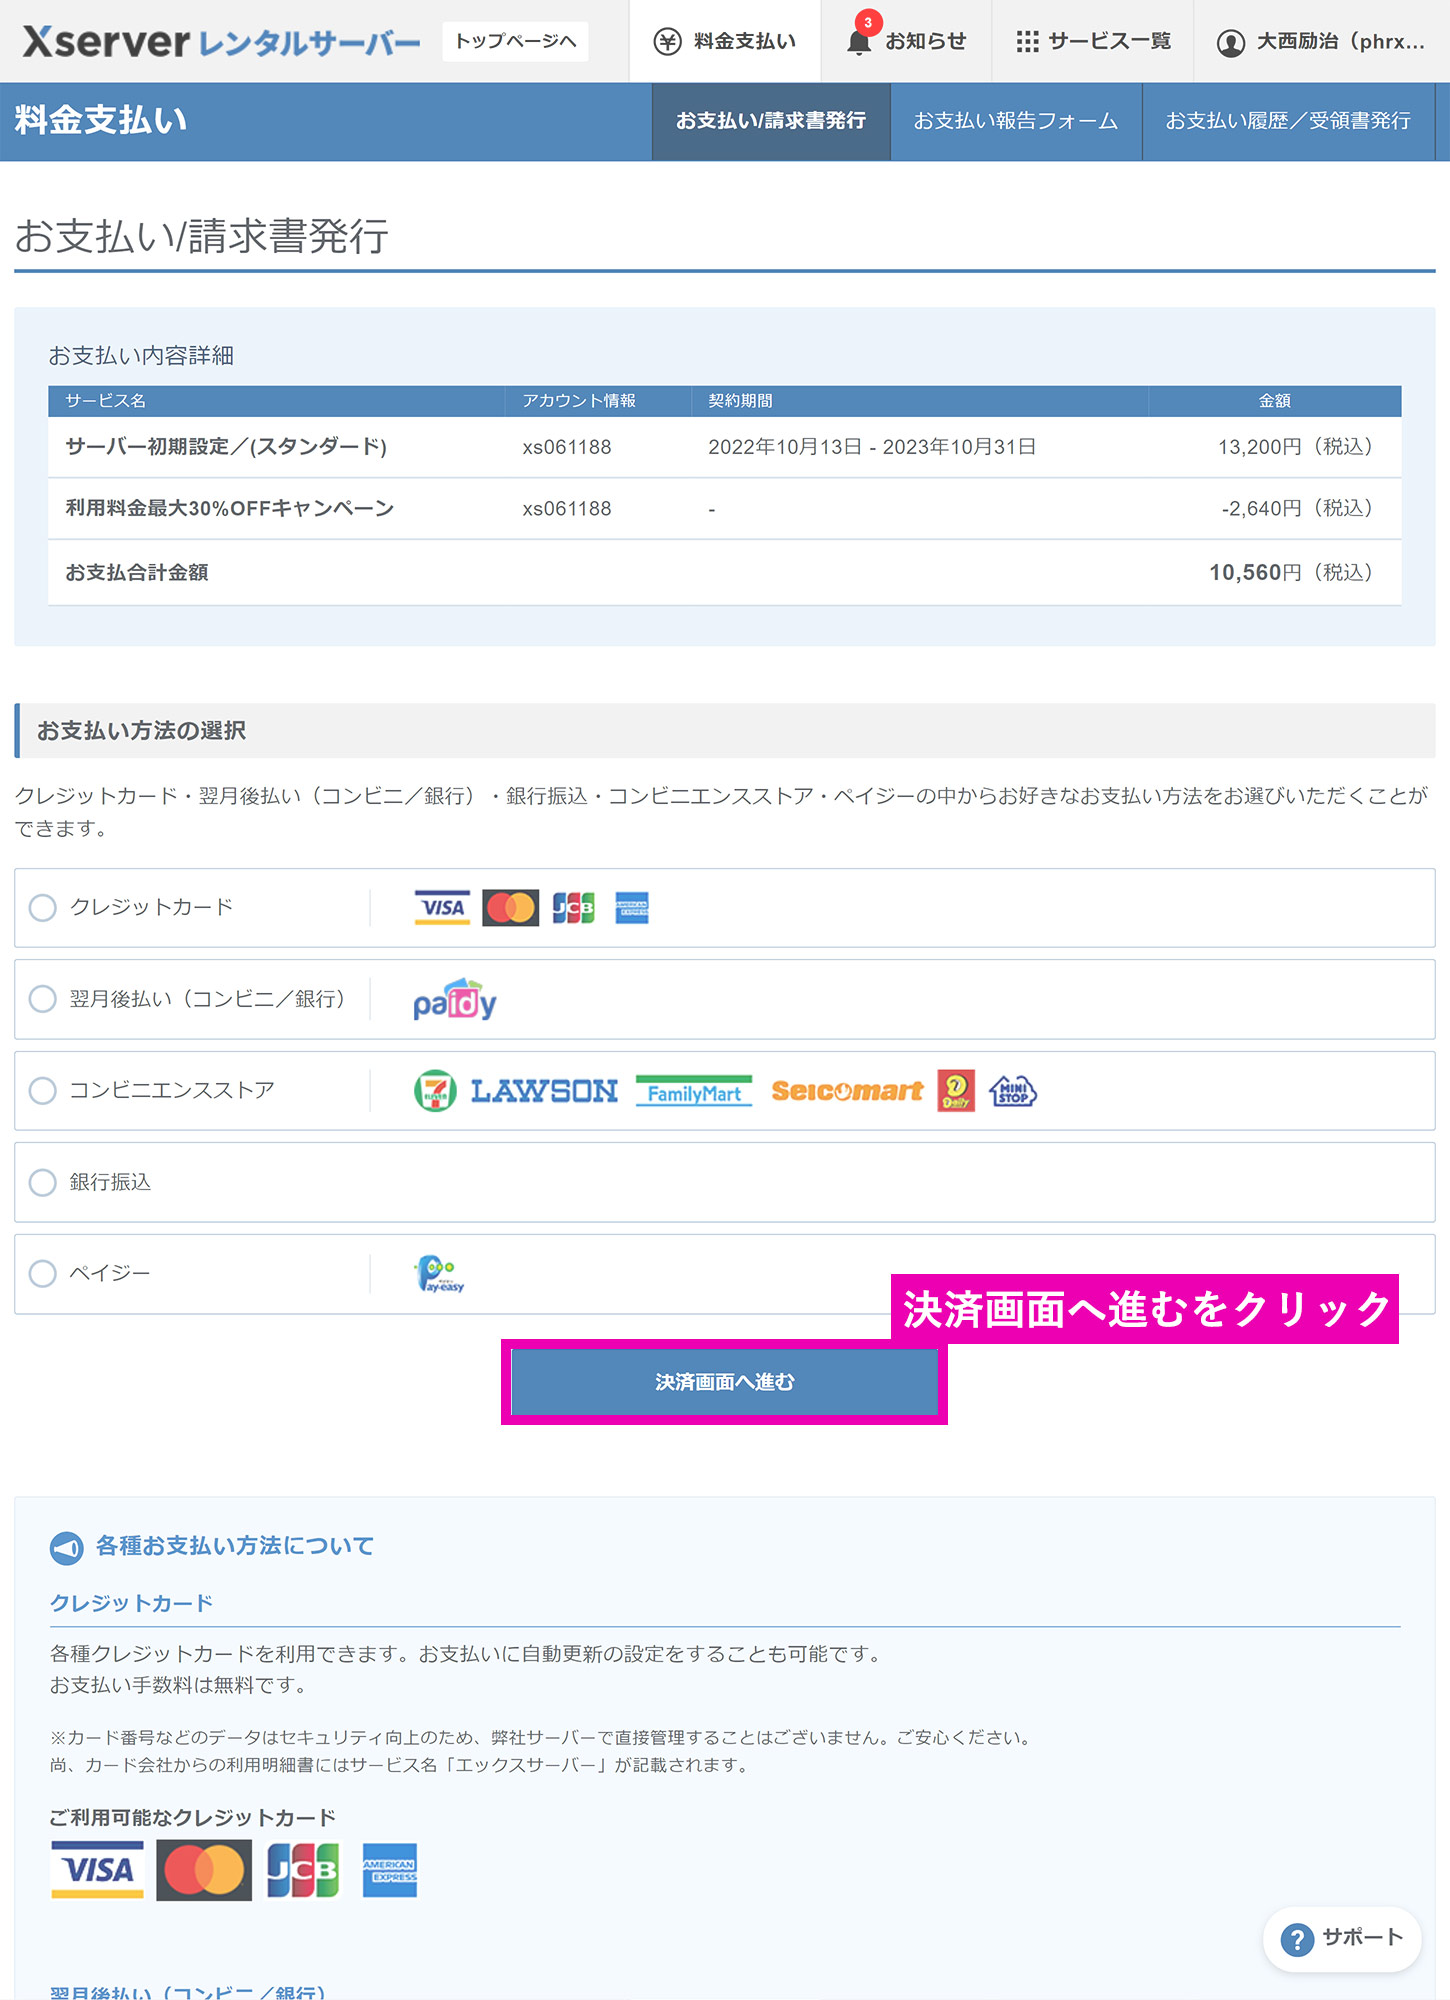Click the megaphone icon beside 各種お支払い方法について
This screenshot has width=1450, height=2000.
tap(67, 1548)
